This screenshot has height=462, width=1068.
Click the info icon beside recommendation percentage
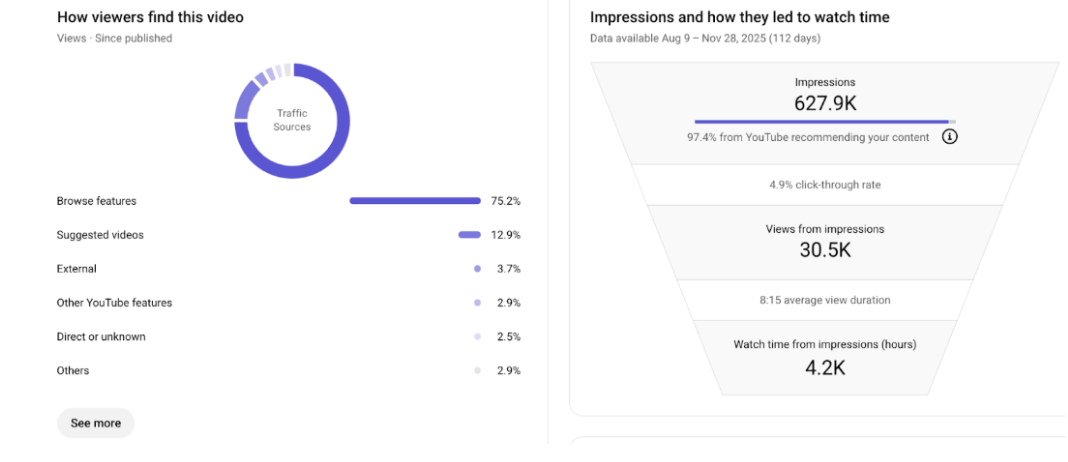tap(950, 137)
